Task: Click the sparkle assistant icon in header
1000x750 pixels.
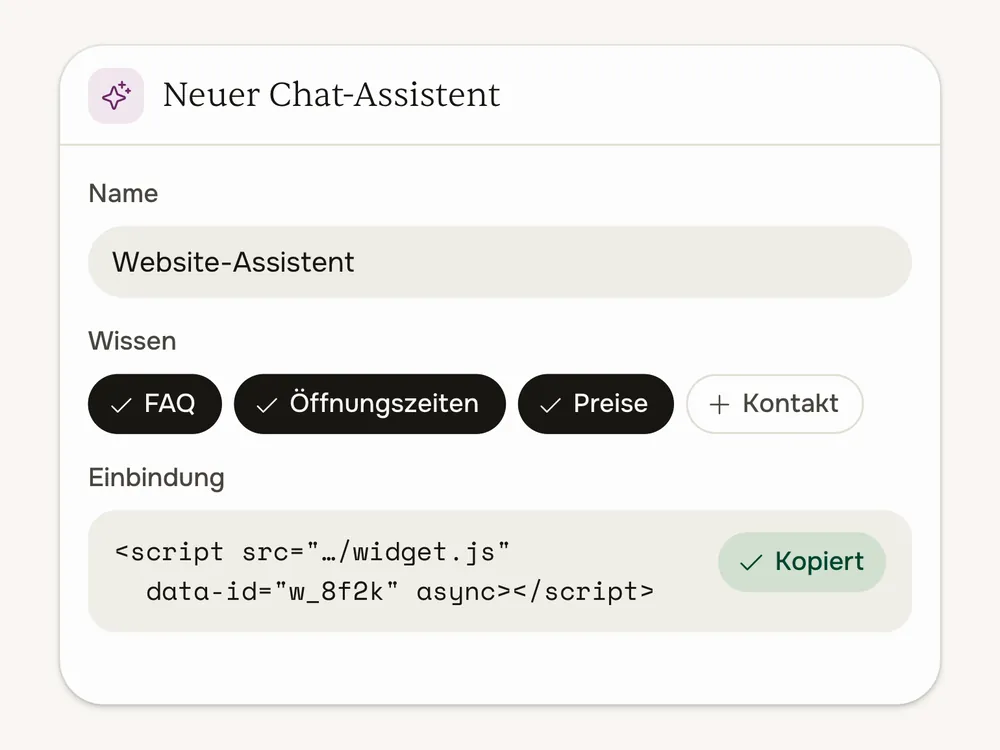Action: click(x=116, y=96)
